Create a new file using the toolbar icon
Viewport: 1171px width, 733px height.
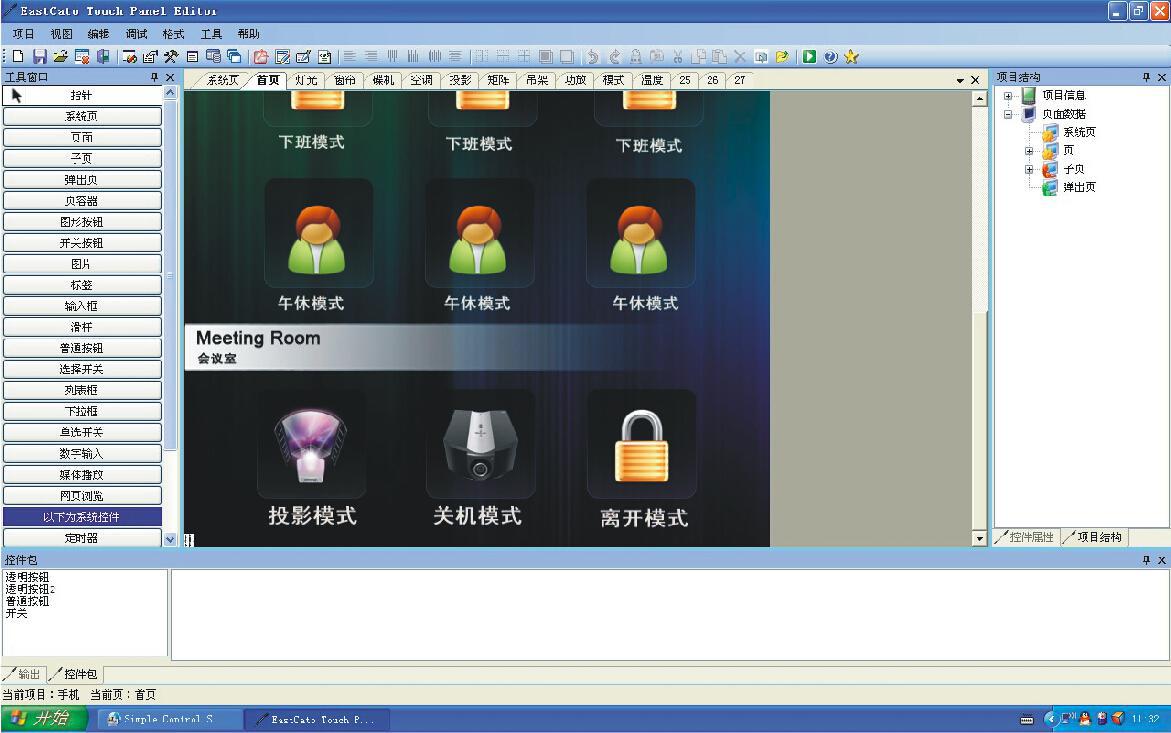click(19, 57)
